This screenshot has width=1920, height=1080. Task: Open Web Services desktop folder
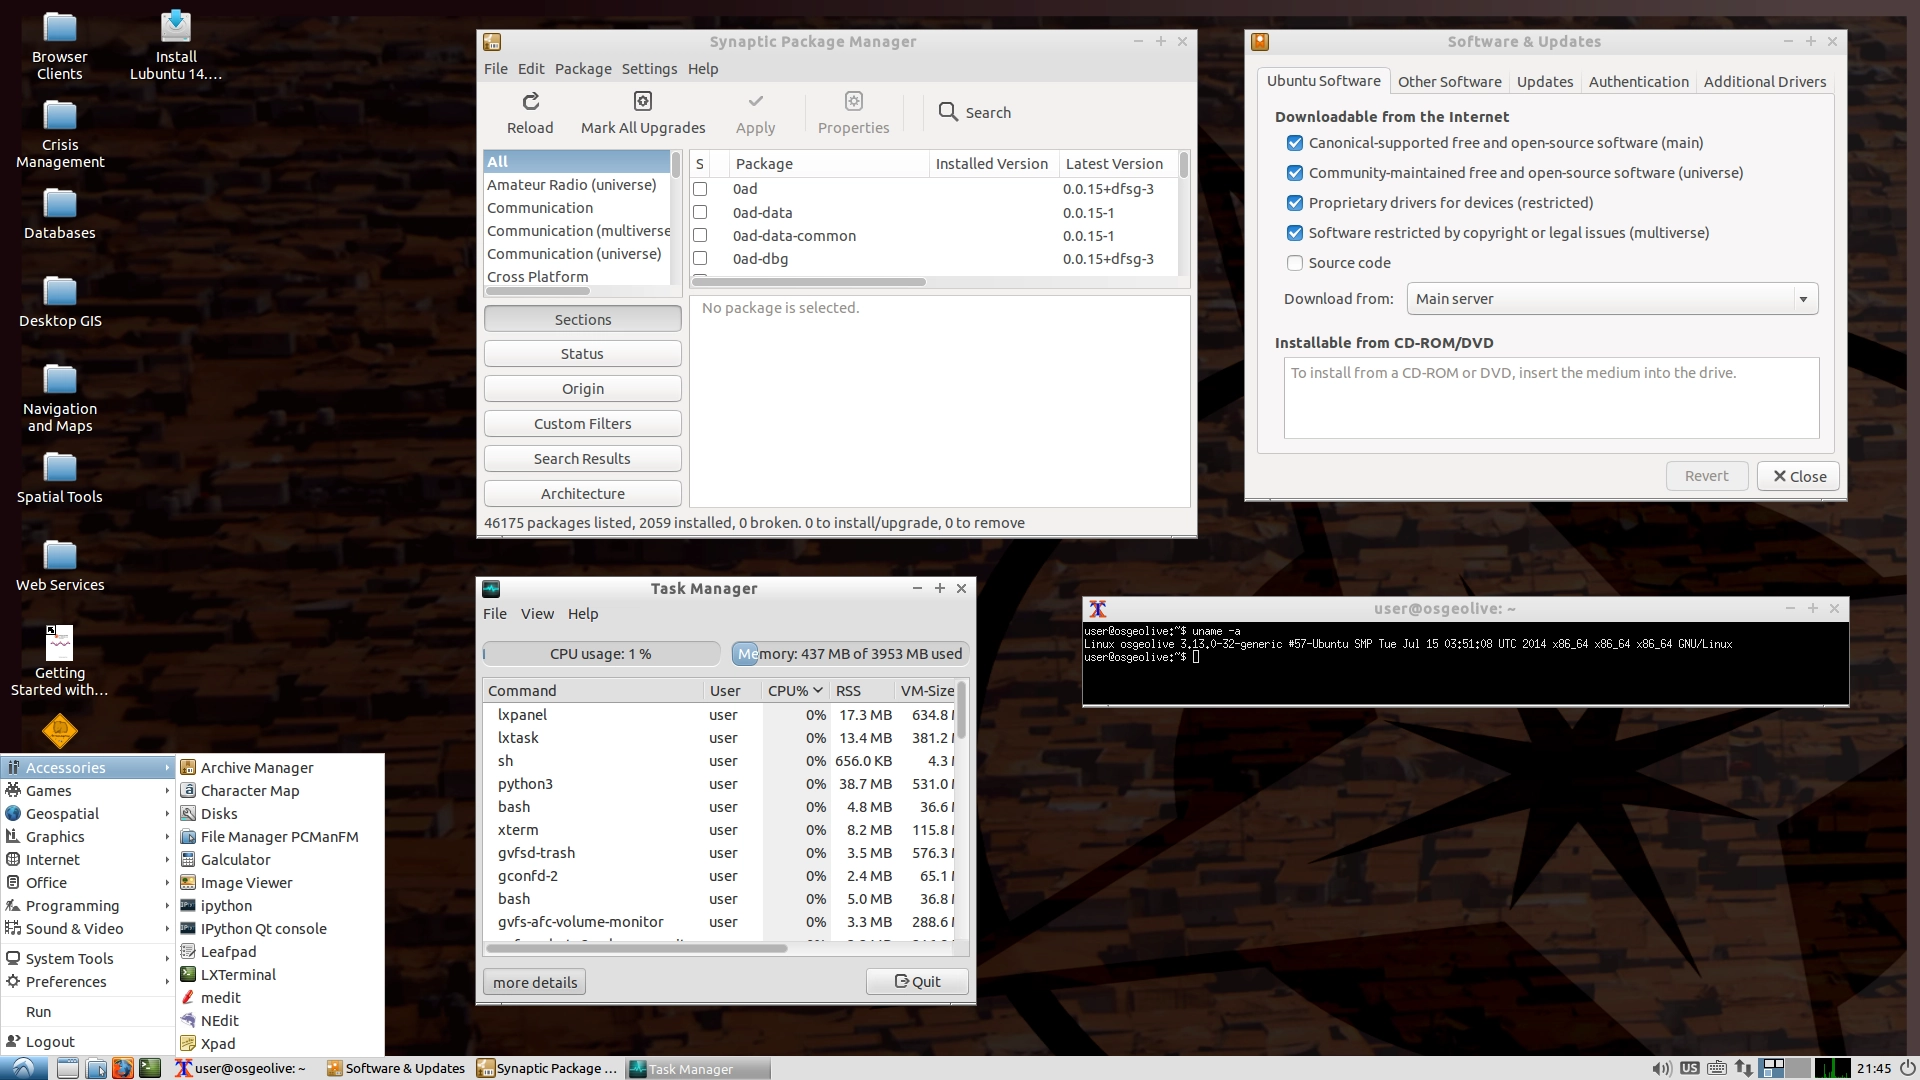coord(60,566)
